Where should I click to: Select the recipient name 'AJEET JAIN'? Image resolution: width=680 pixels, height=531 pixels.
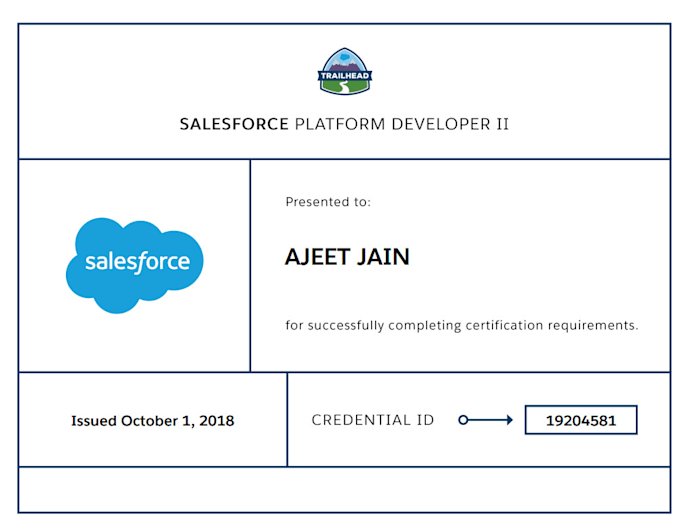coord(347,256)
